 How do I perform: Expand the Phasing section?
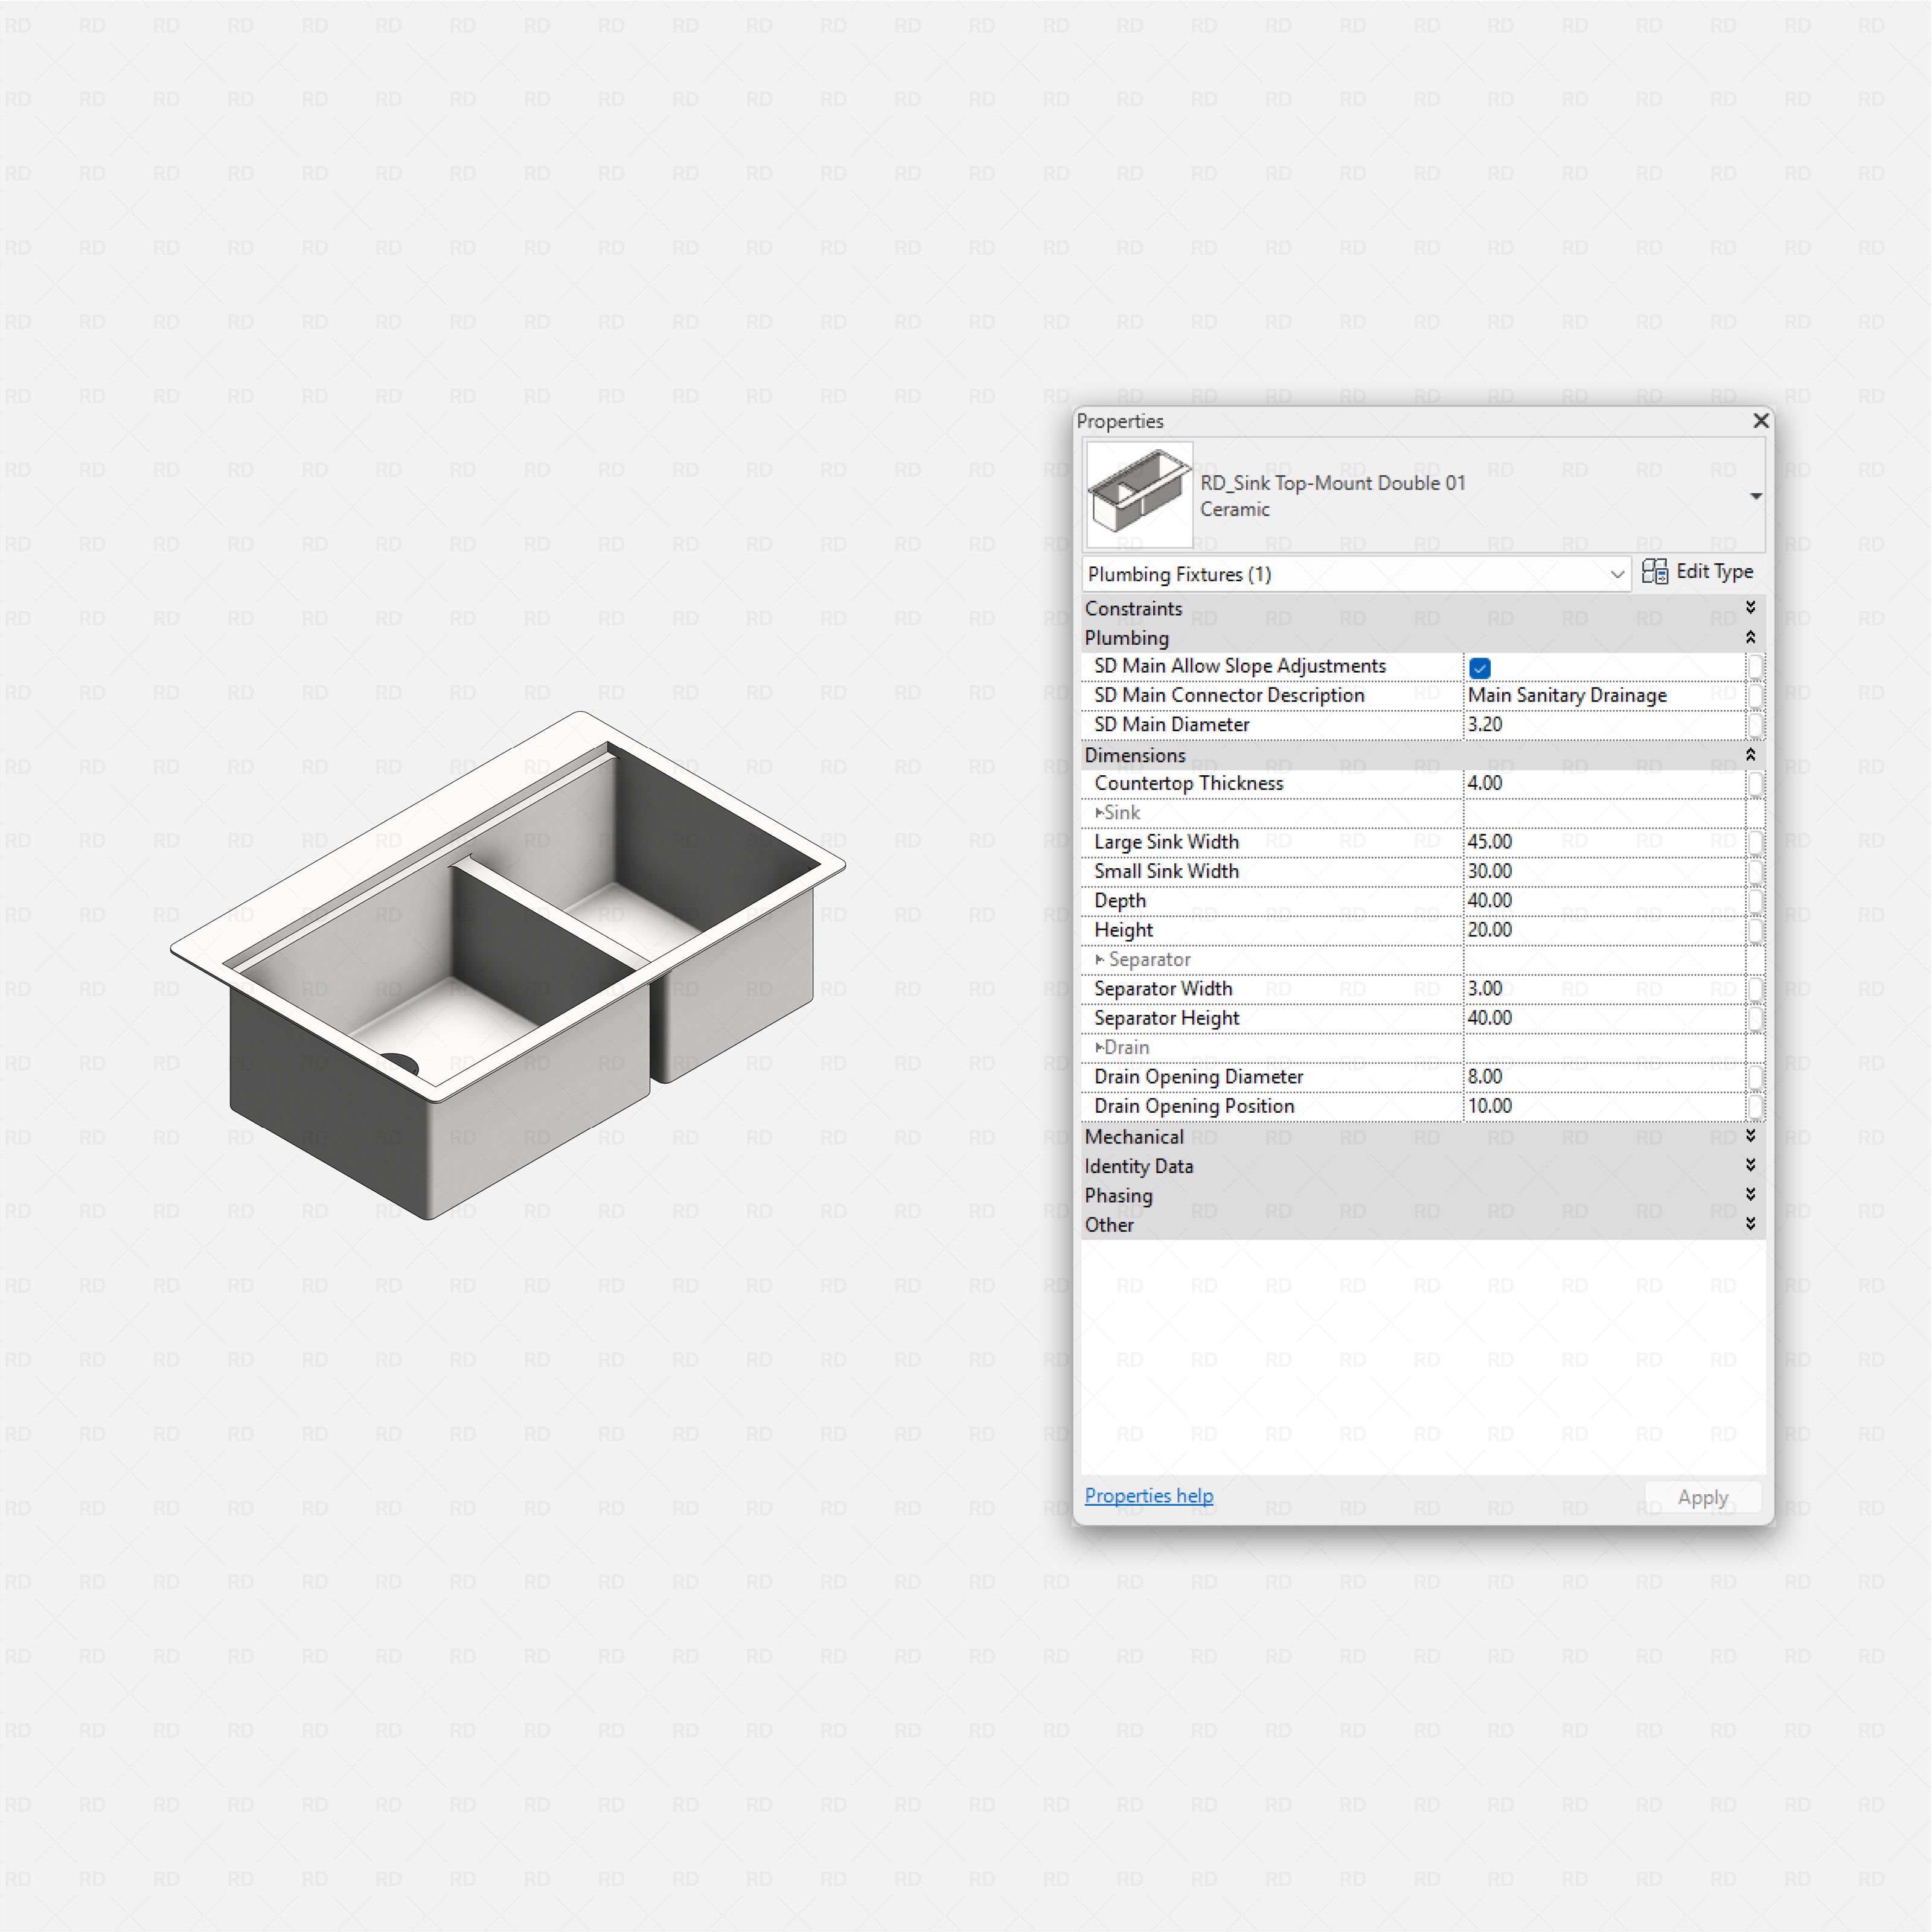pyautogui.click(x=1751, y=1194)
